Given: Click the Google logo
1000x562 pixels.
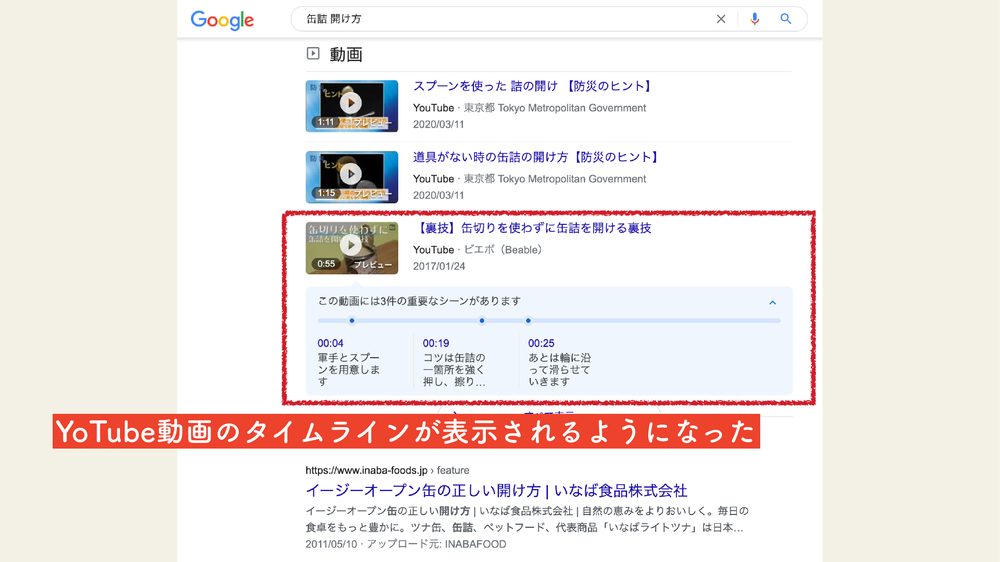Looking at the screenshot, I should pos(222,20).
